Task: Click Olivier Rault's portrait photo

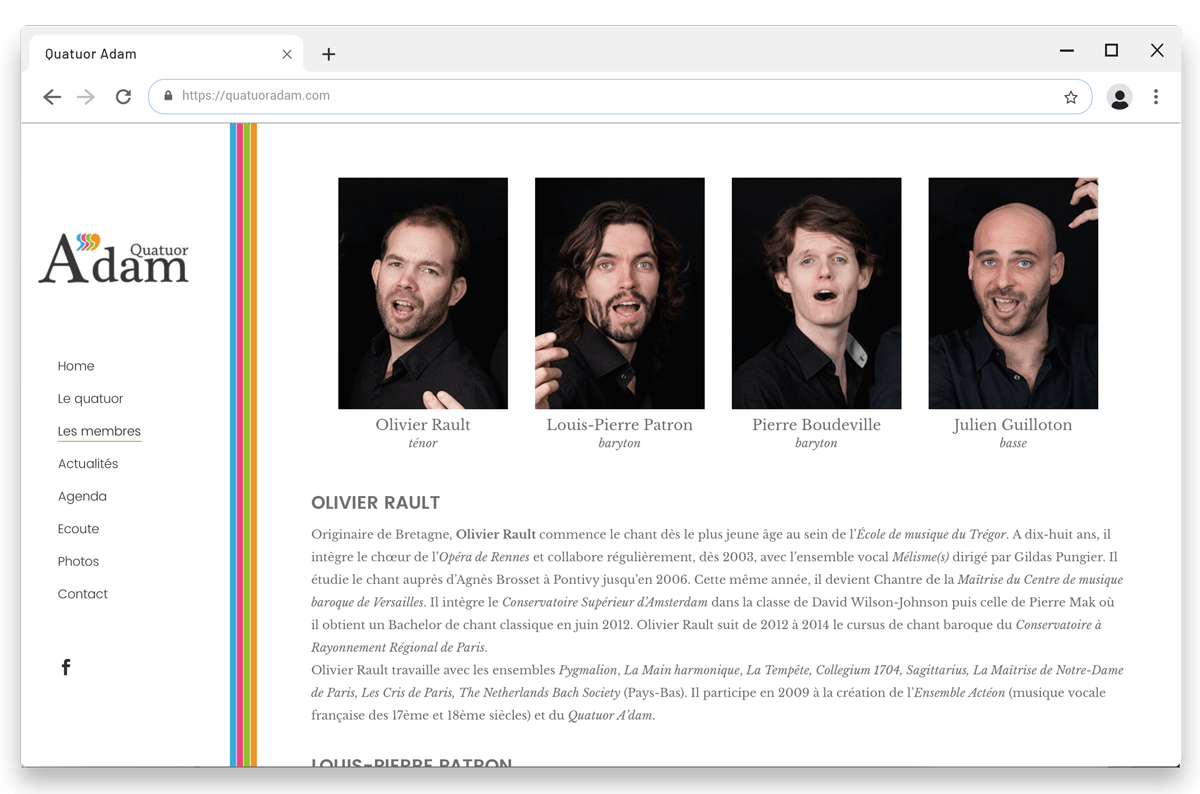Action: click(x=423, y=293)
